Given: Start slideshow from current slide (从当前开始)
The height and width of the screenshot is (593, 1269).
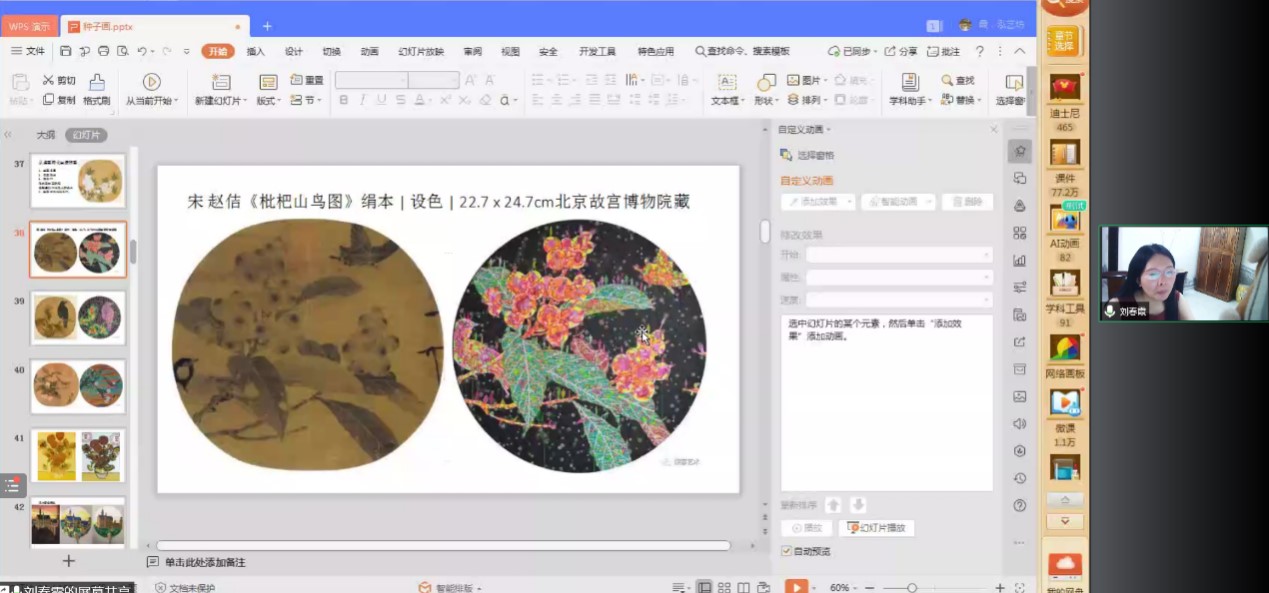Looking at the screenshot, I should [x=151, y=82].
